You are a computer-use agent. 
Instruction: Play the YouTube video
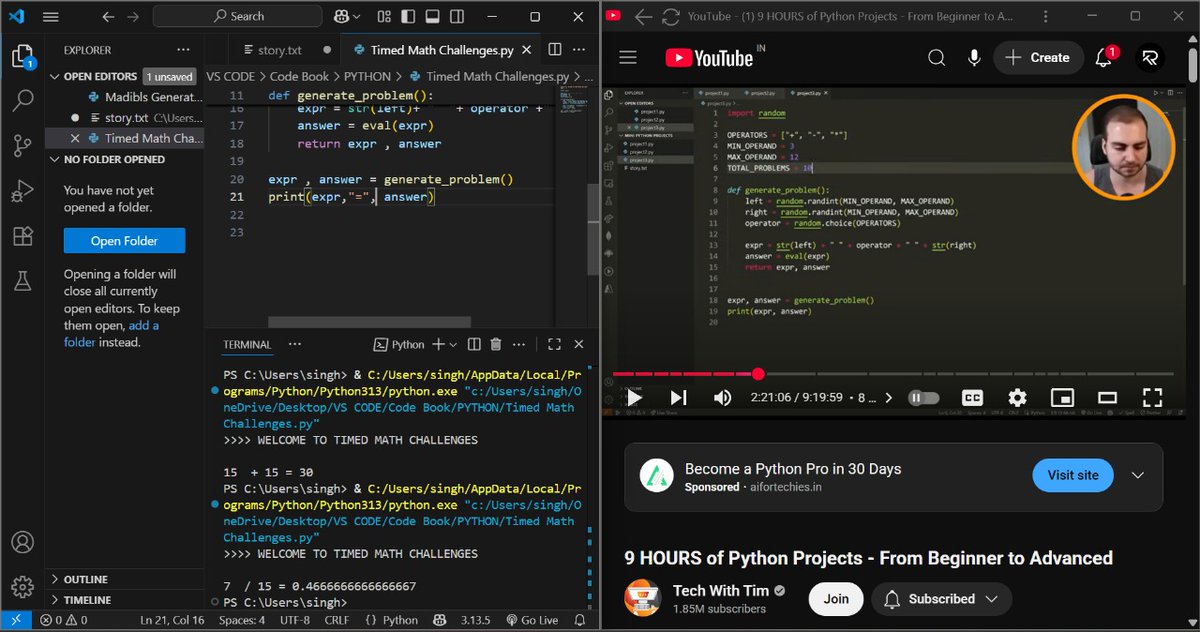[634, 398]
